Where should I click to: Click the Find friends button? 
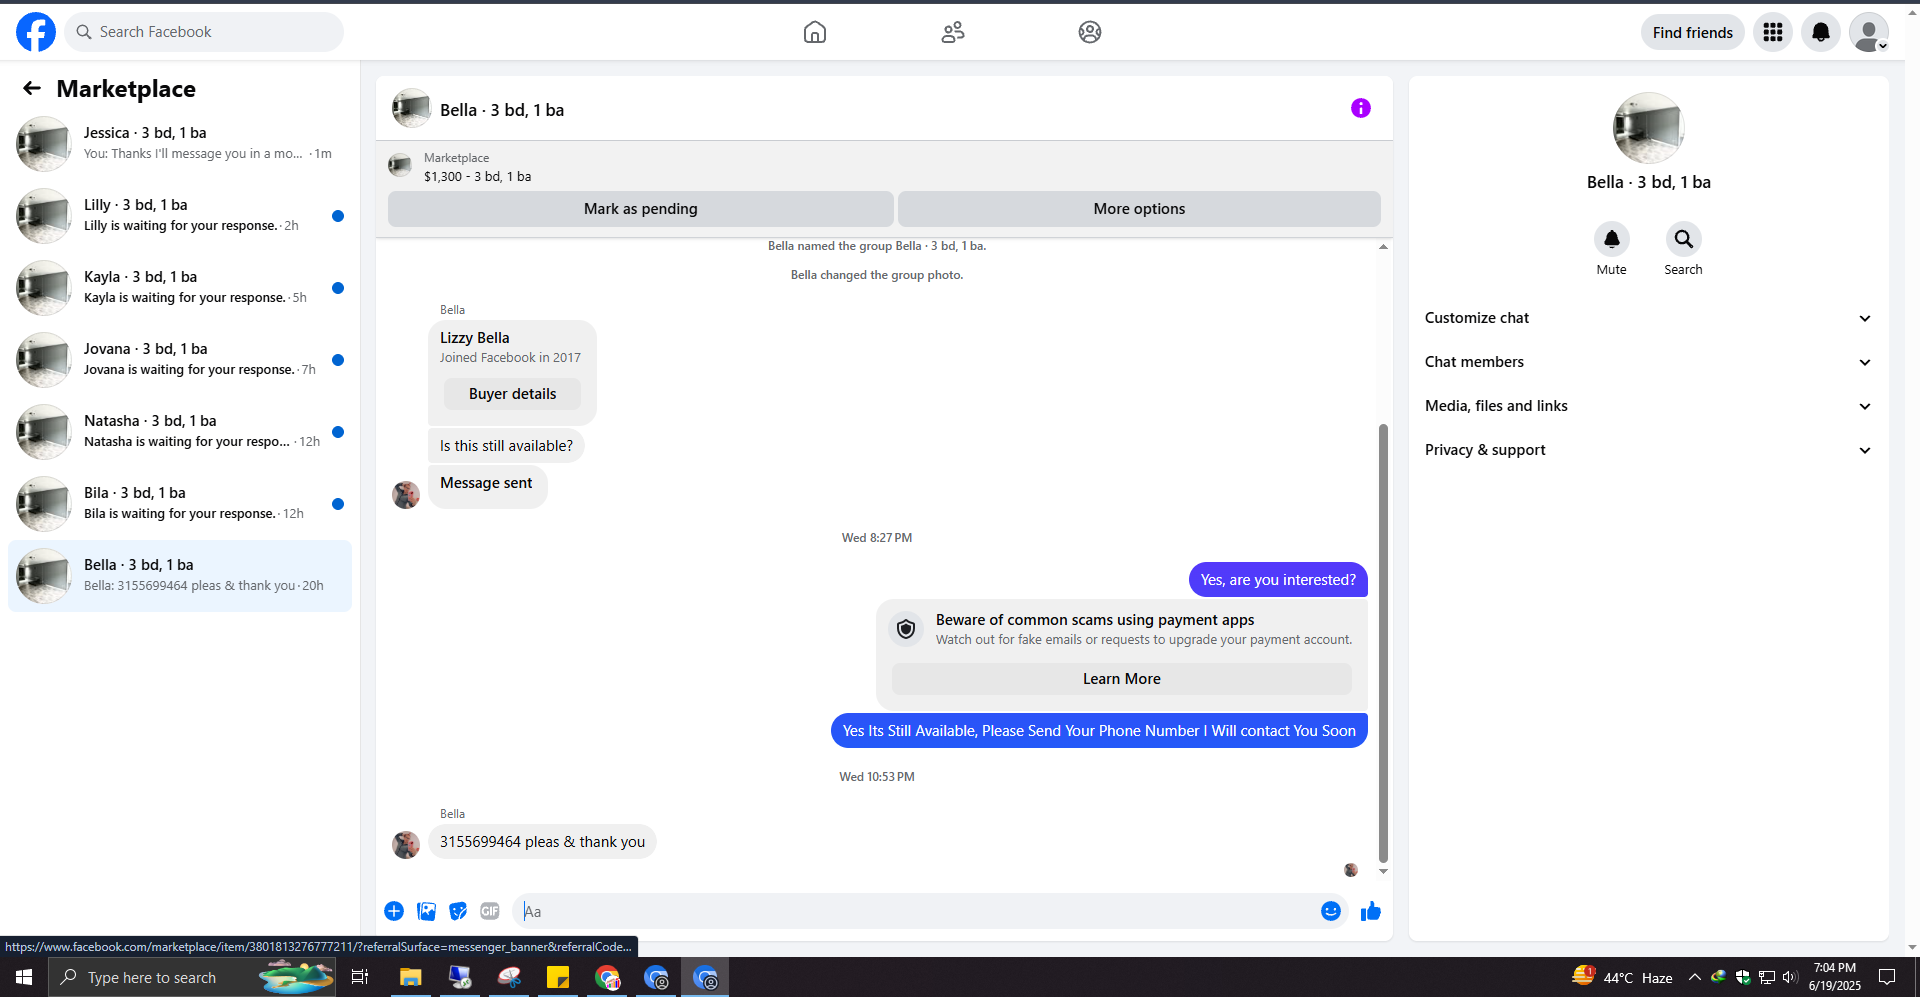[x=1692, y=32]
